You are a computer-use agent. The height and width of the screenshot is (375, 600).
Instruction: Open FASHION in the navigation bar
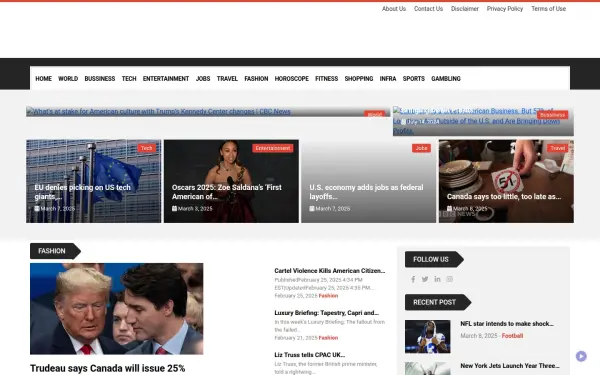pyautogui.click(x=256, y=78)
